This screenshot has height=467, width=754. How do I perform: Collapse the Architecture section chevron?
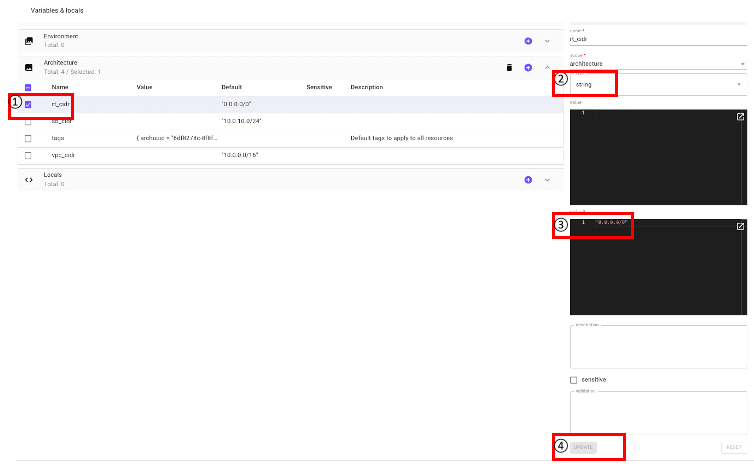[x=547, y=68]
